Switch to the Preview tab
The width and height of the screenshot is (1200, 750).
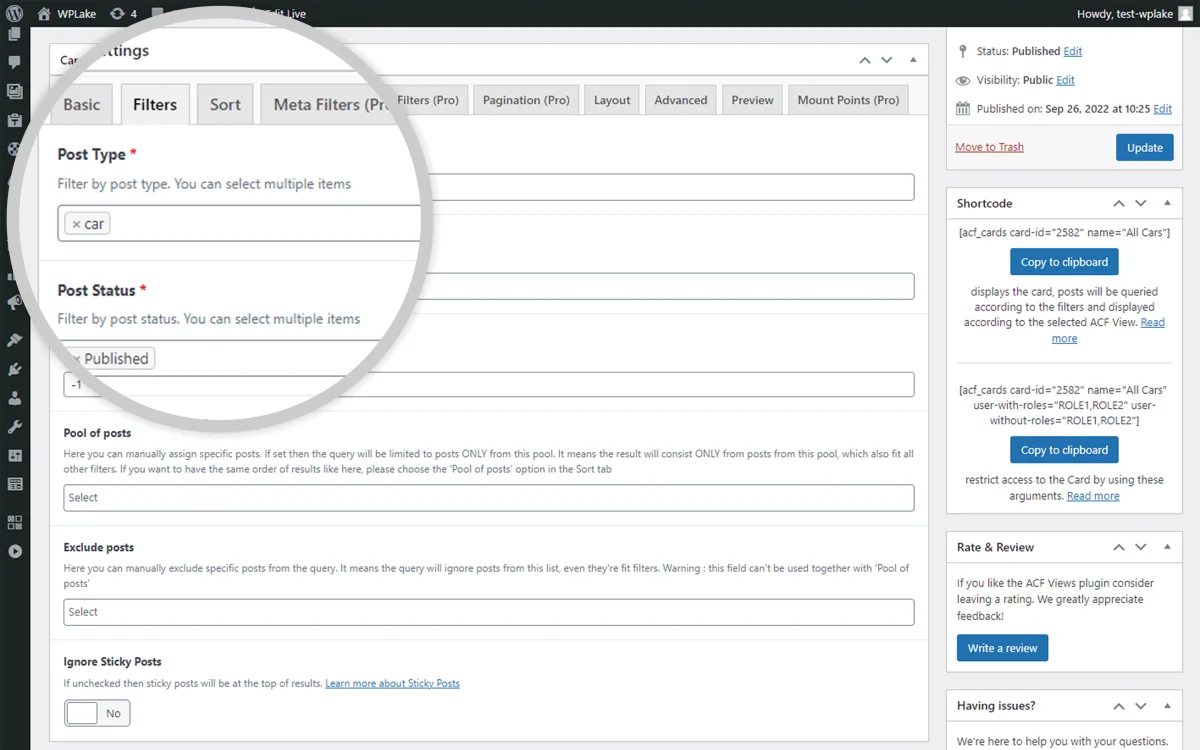click(x=752, y=100)
